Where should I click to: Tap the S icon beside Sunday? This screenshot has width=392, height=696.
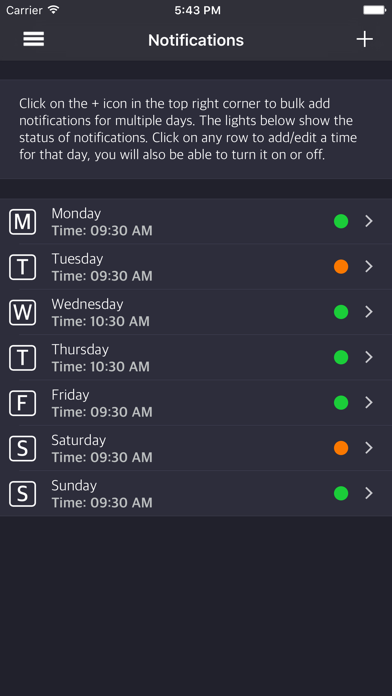pyautogui.click(x=23, y=493)
